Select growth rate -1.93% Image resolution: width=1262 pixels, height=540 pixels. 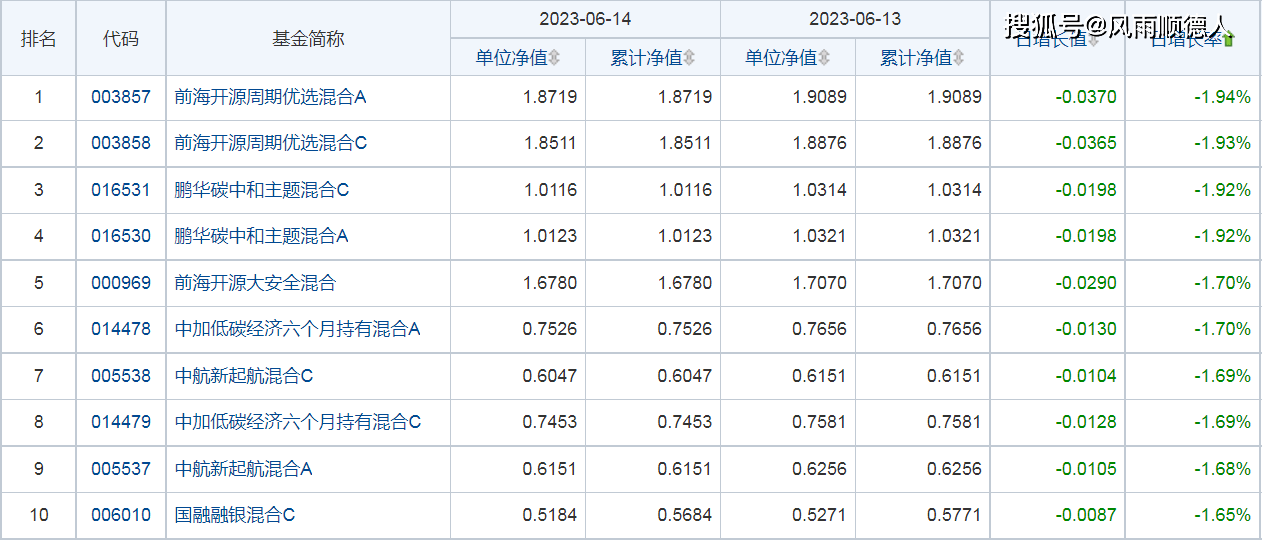point(1222,143)
